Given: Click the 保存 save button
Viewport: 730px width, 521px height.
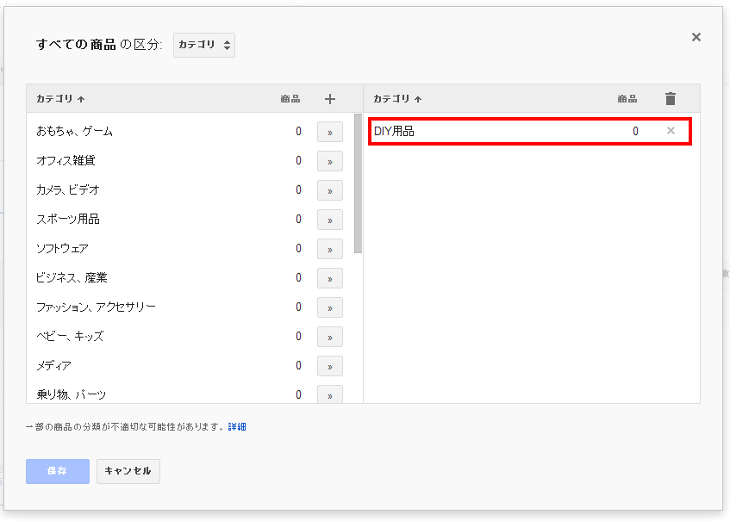Looking at the screenshot, I should point(58,471).
